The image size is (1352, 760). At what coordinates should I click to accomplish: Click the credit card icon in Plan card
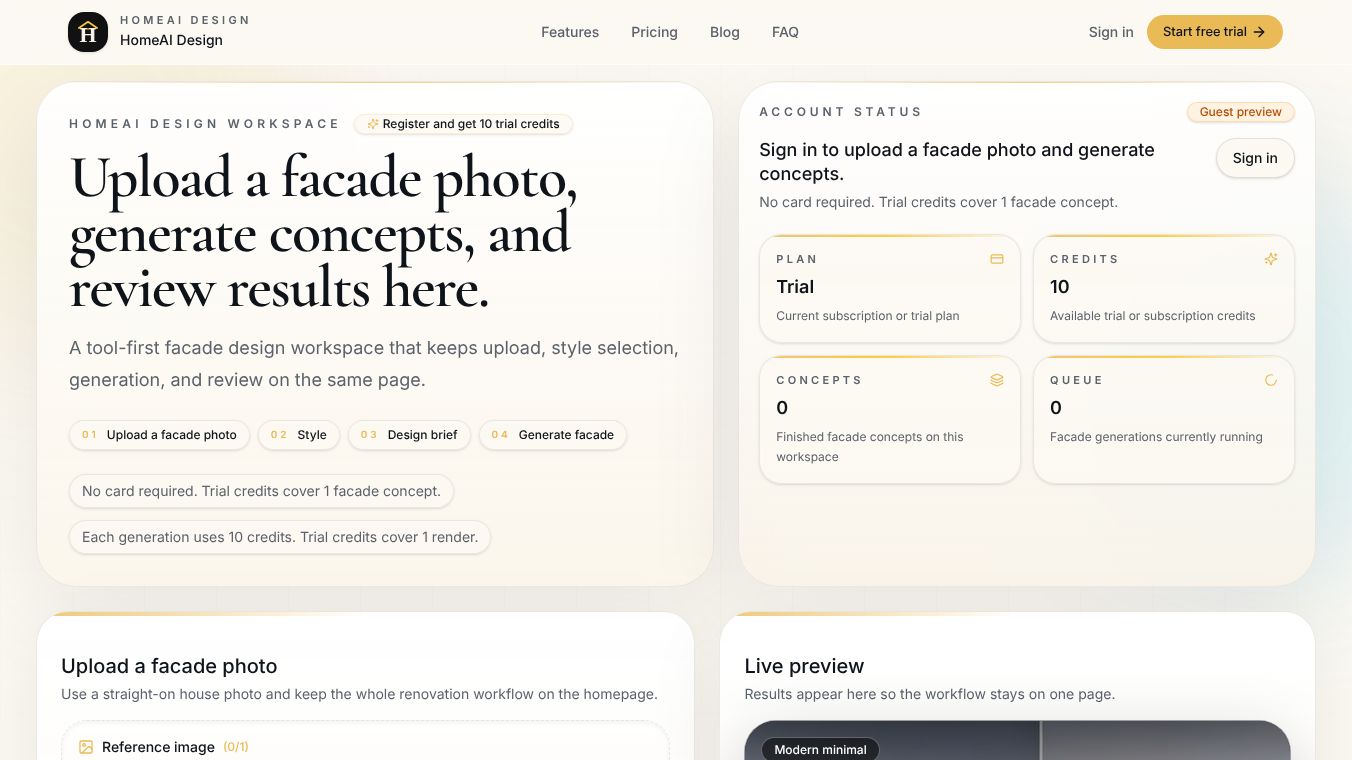[x=996, y=259]
